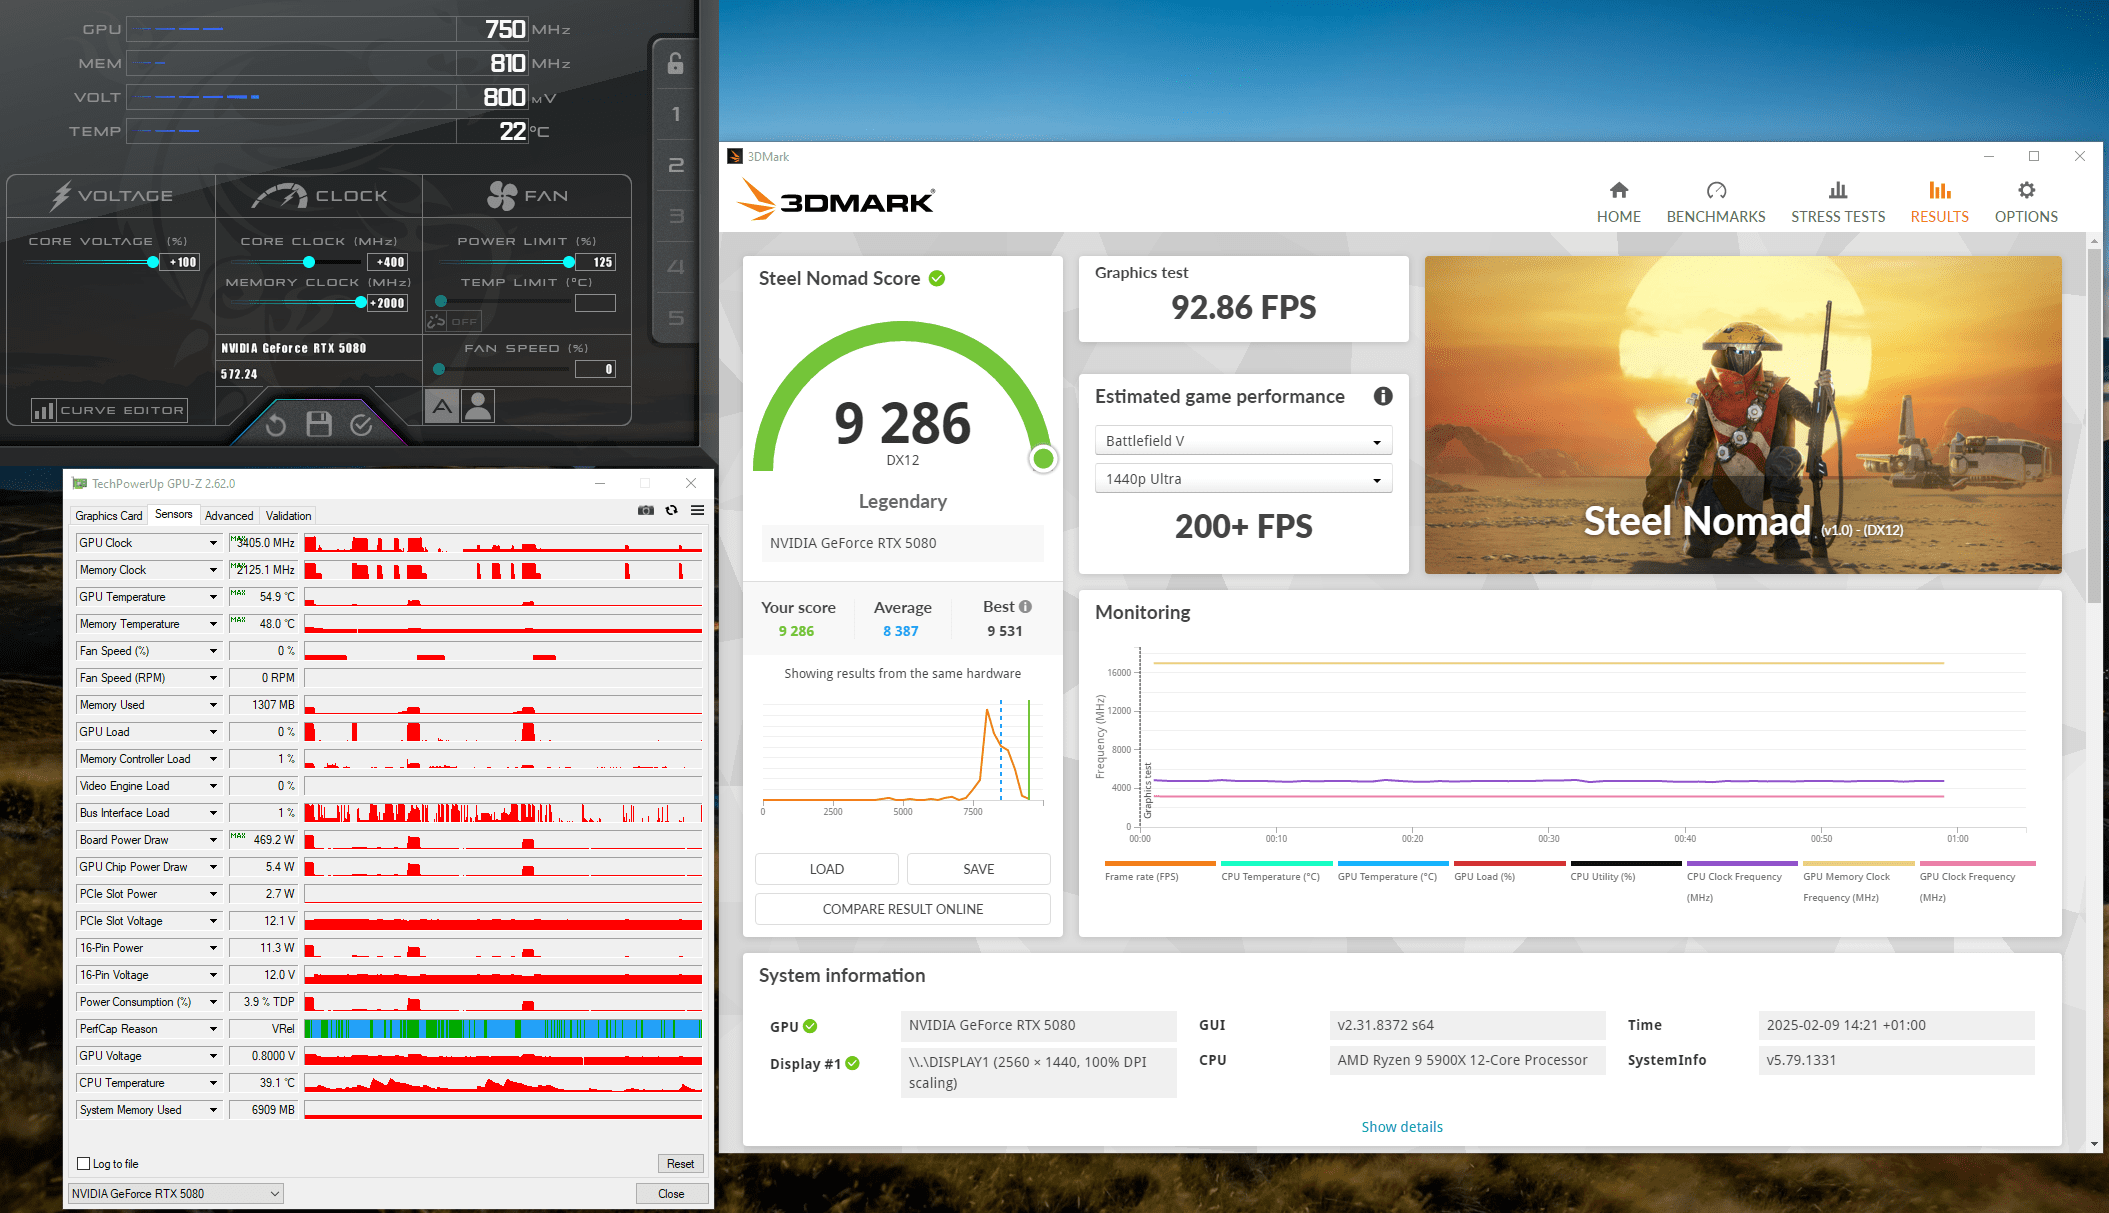The image size is (2109, 1213).
Task: Open the 3DMark Options section
Action: pos(2026,202)
